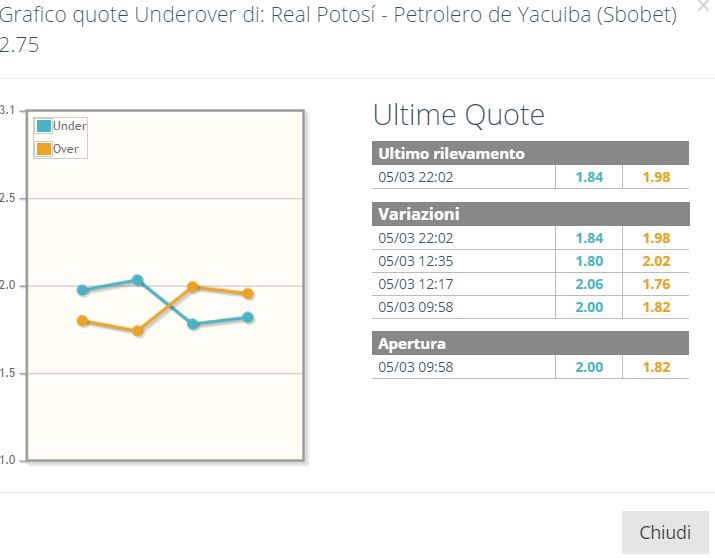715x558 pixels.
Task: Select the last blue Under data point
Action: click(248, 317)
